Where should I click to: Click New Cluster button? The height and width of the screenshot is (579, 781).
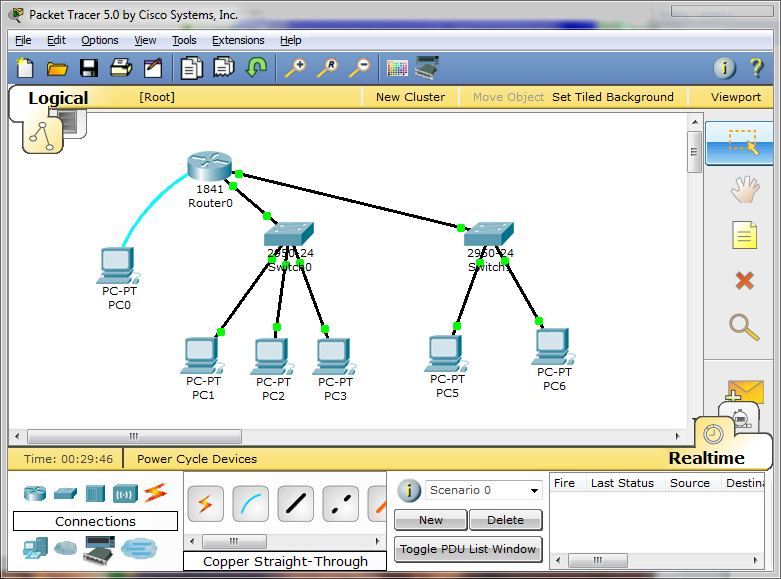410,97
